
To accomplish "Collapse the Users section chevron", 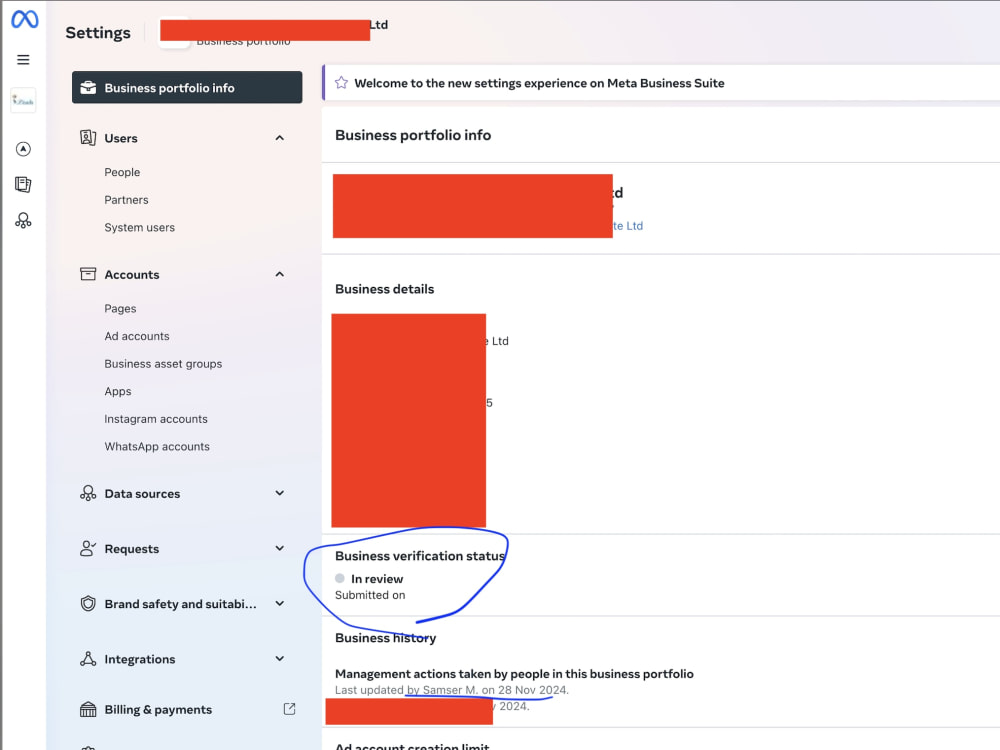I will click(x=279, y=138).
